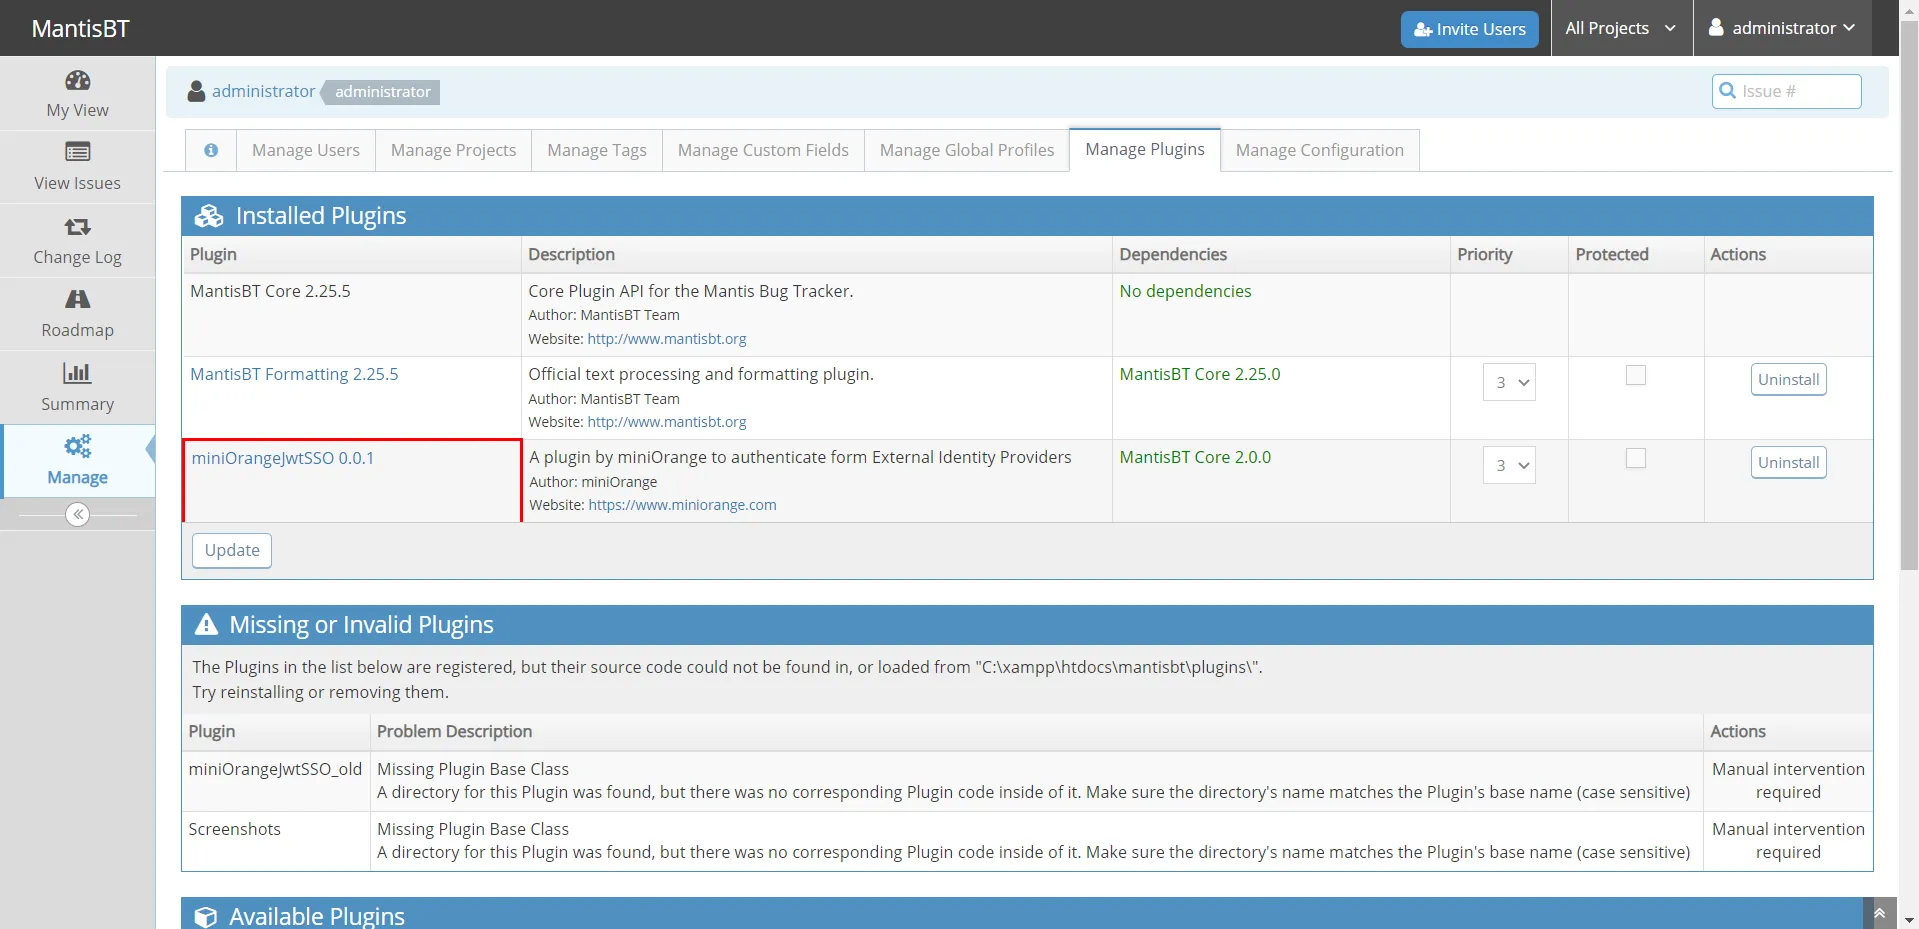Image resolution: width=1919 pixels, height=929 pixels.
Task: Click the No dependencies text
Action: click(1185, 291)
